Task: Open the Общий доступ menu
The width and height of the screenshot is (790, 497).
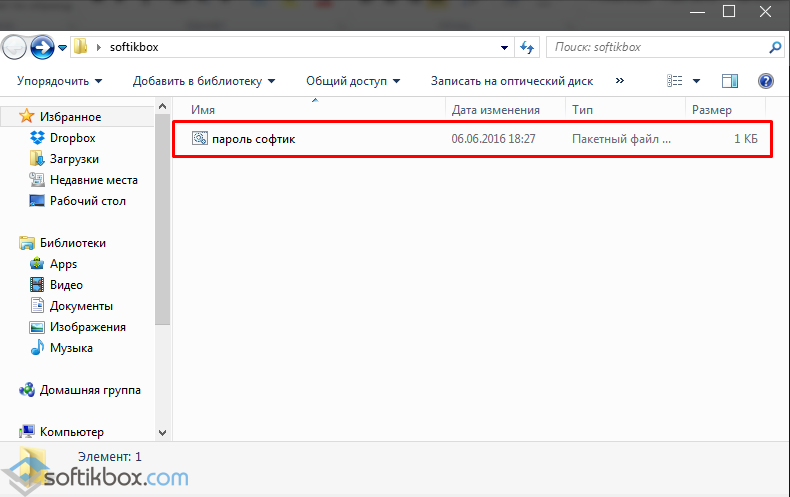Action: pyautogui.click(x=352, y=81)
